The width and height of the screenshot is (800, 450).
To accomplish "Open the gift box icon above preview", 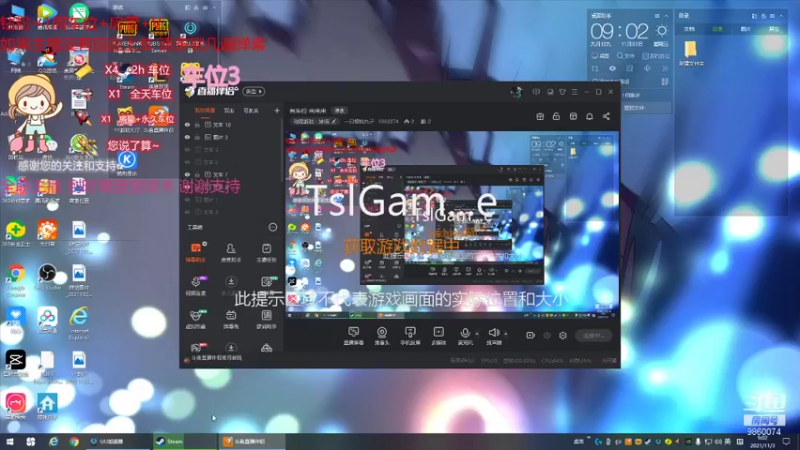I will coord(540,117).
